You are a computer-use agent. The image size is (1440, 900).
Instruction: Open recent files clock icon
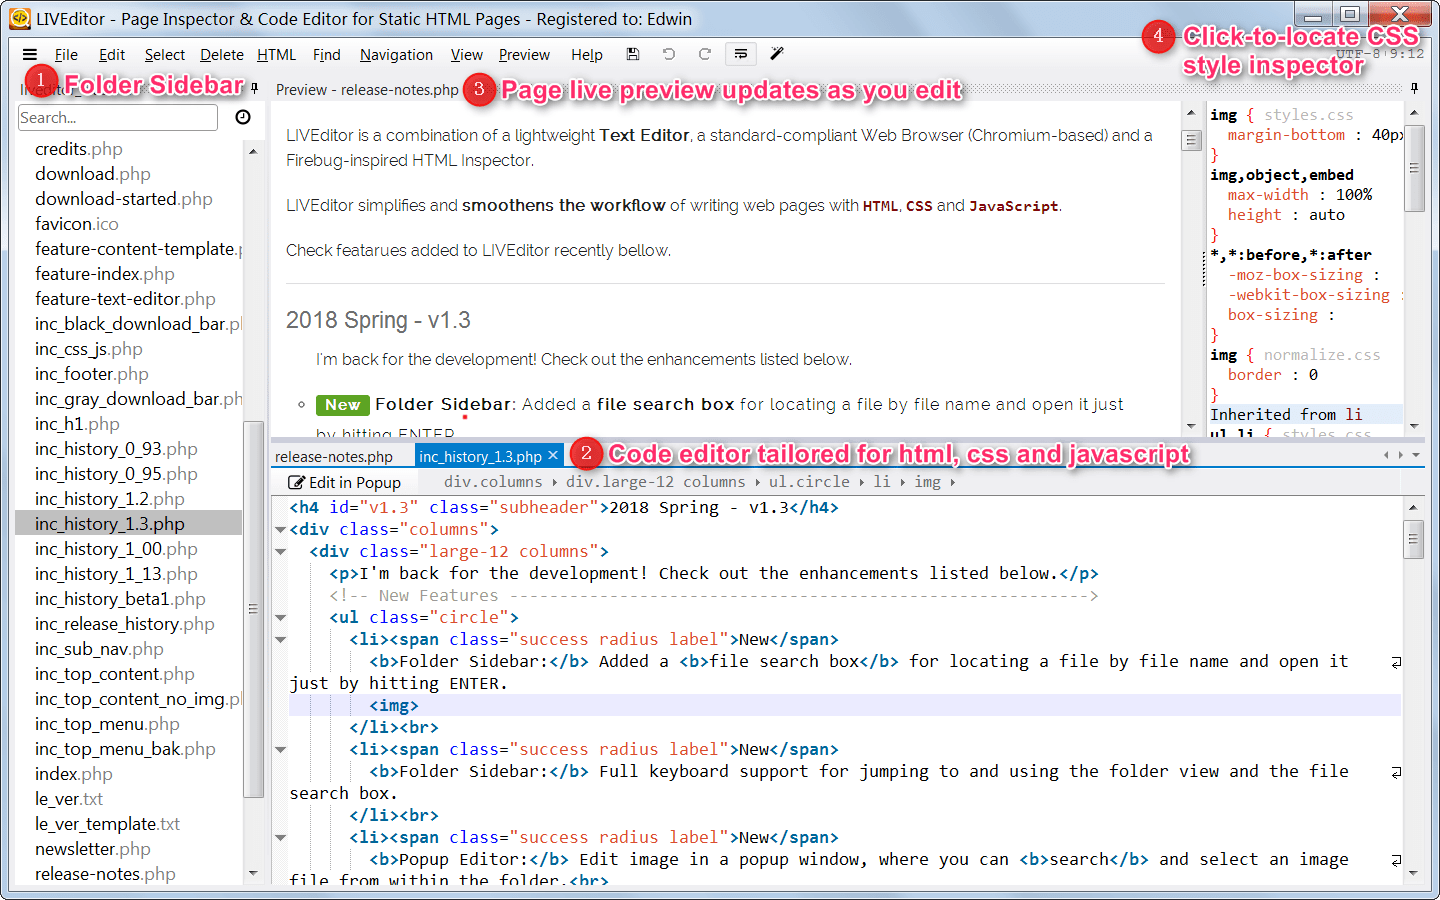(243, 117)
